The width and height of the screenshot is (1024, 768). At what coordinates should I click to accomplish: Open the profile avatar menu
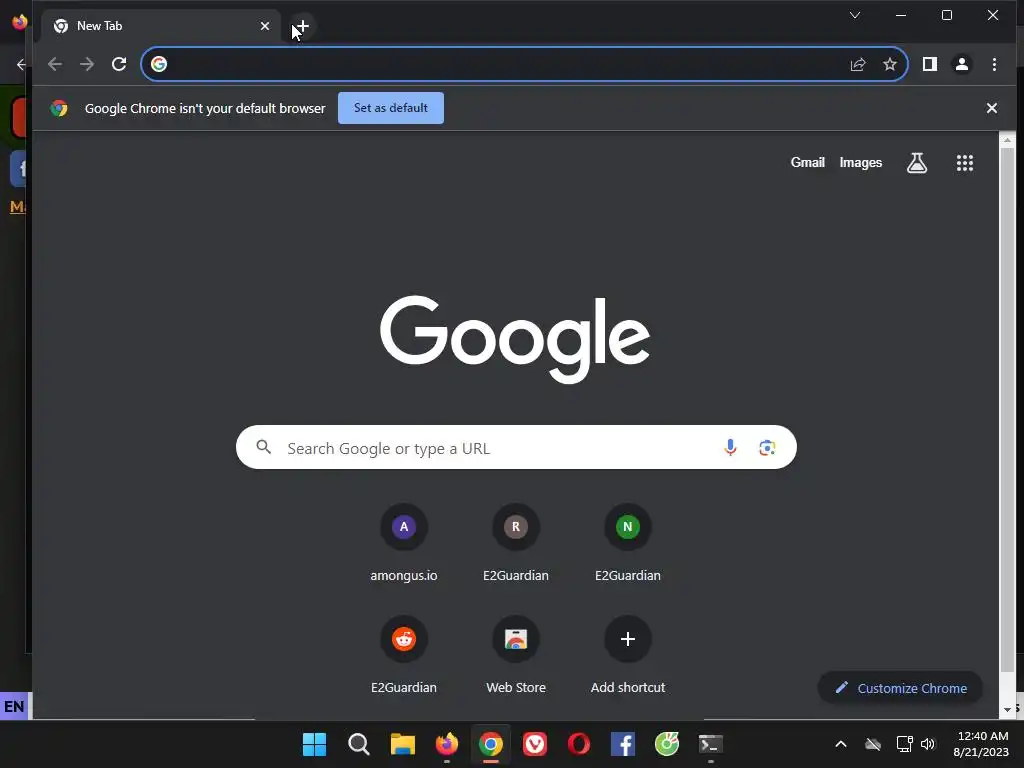point(962,64)
